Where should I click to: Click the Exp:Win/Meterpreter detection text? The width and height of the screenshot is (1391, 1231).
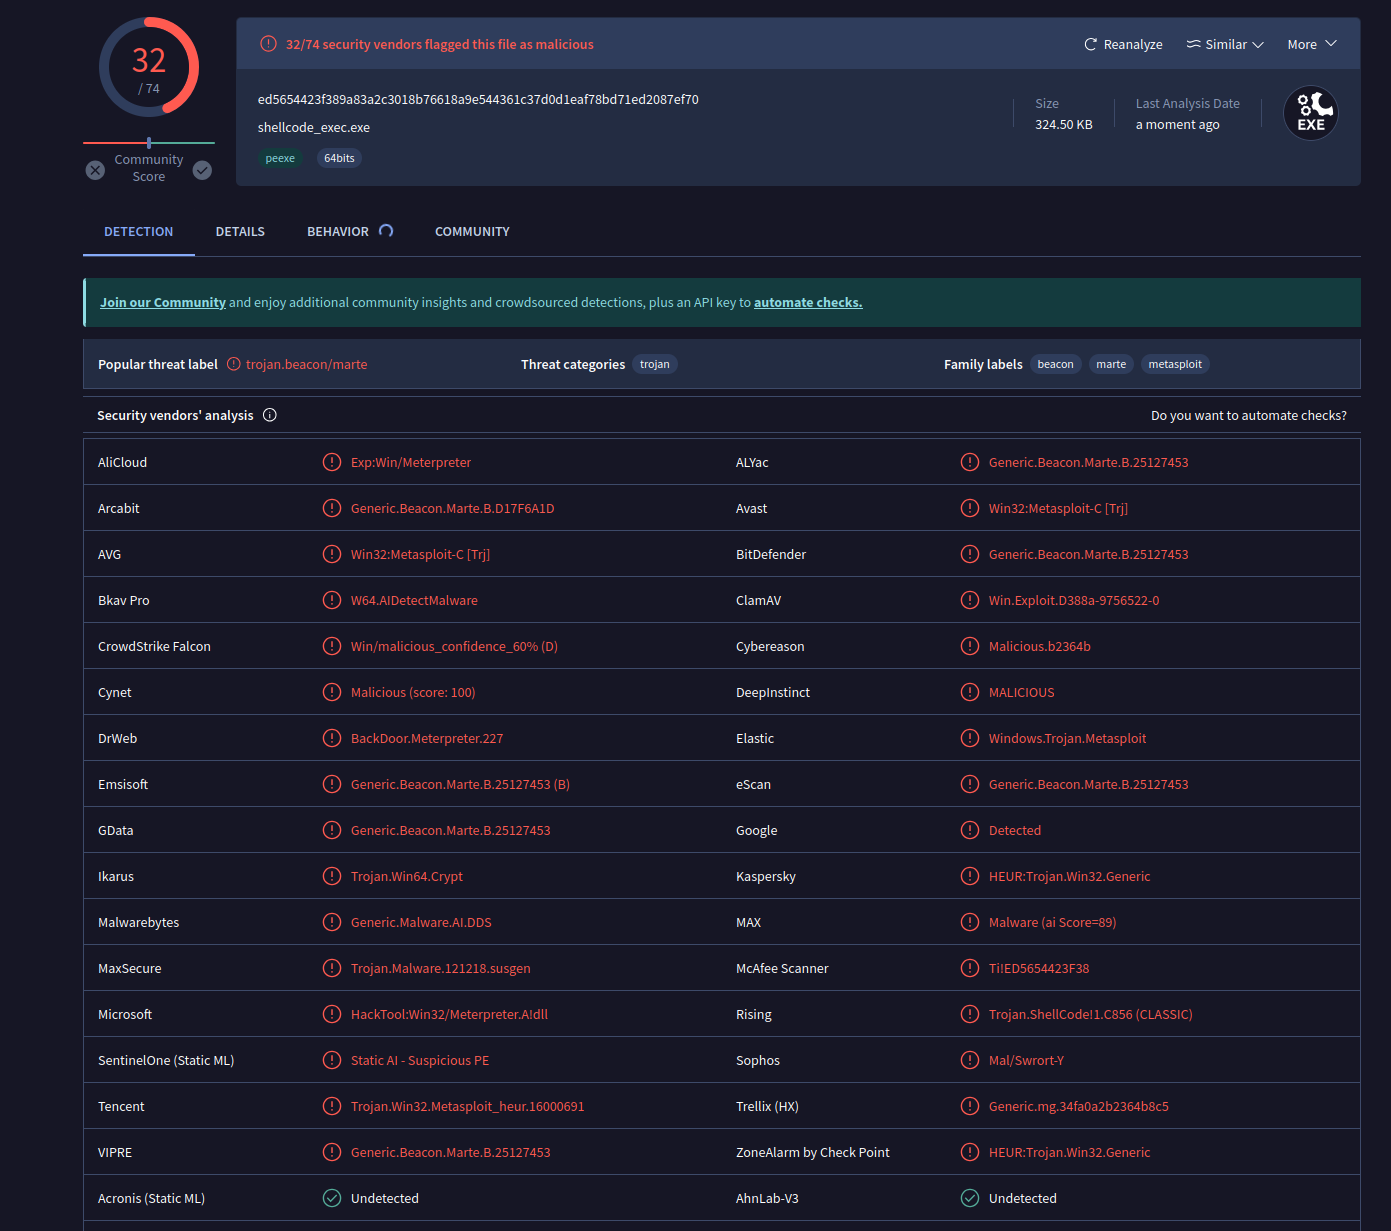tap(411, 462)
